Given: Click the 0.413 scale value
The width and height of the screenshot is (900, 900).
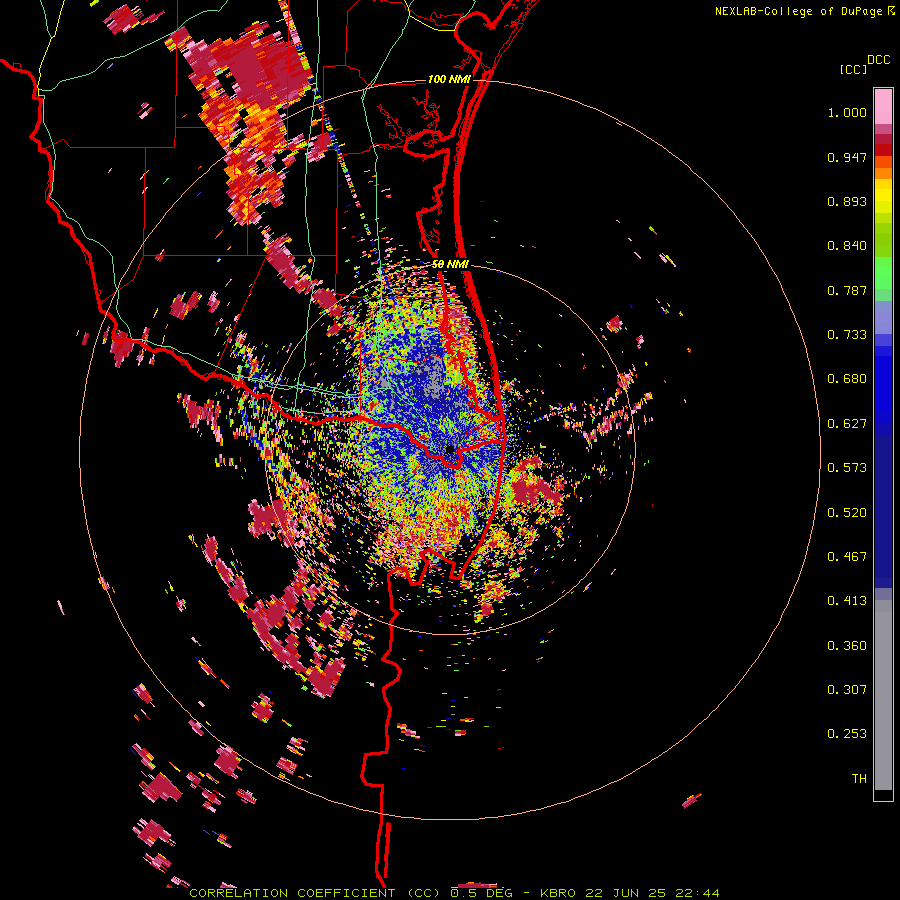Looking at the screenshot, I should click(847, 601).
